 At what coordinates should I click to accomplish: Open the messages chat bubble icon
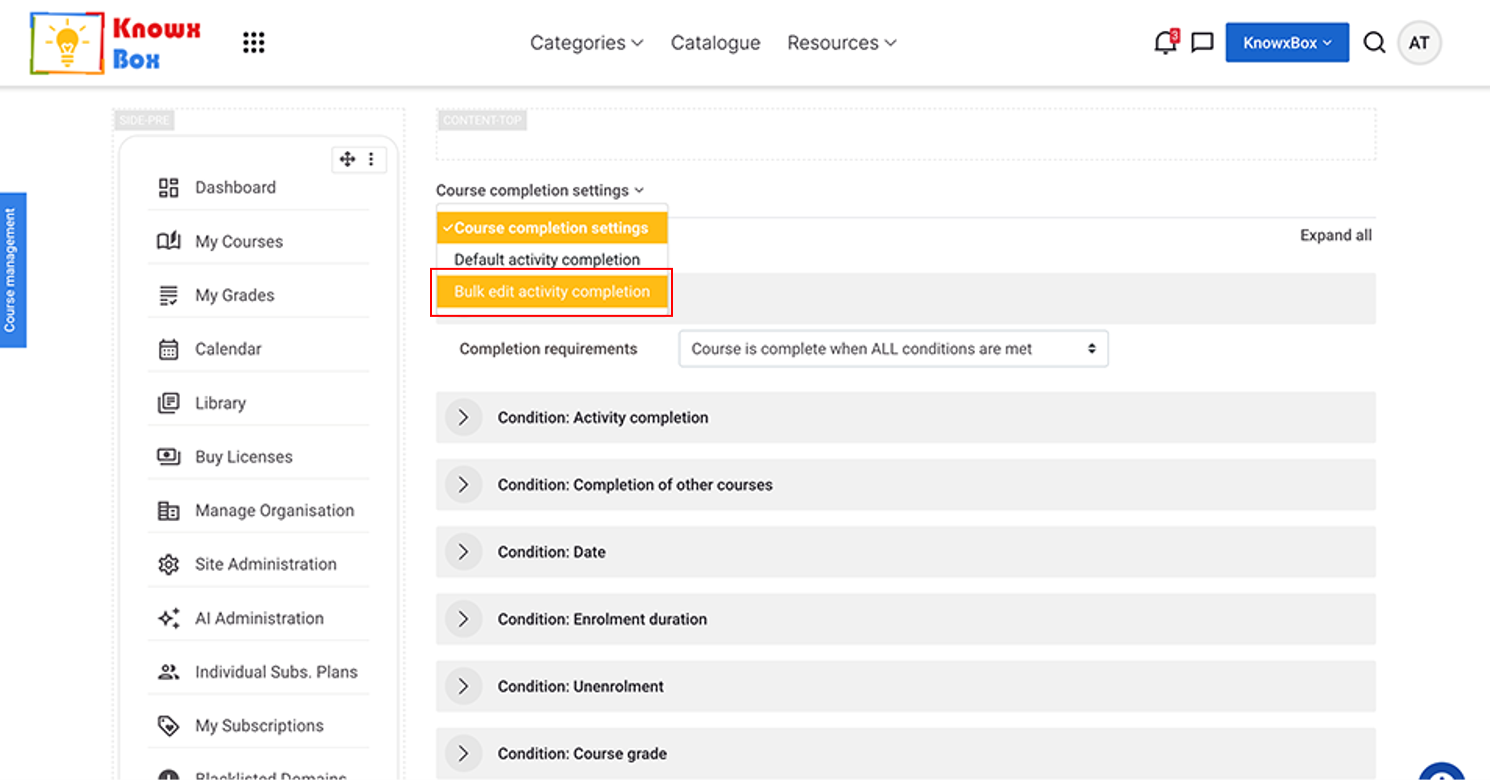(x=1203, y=43)
